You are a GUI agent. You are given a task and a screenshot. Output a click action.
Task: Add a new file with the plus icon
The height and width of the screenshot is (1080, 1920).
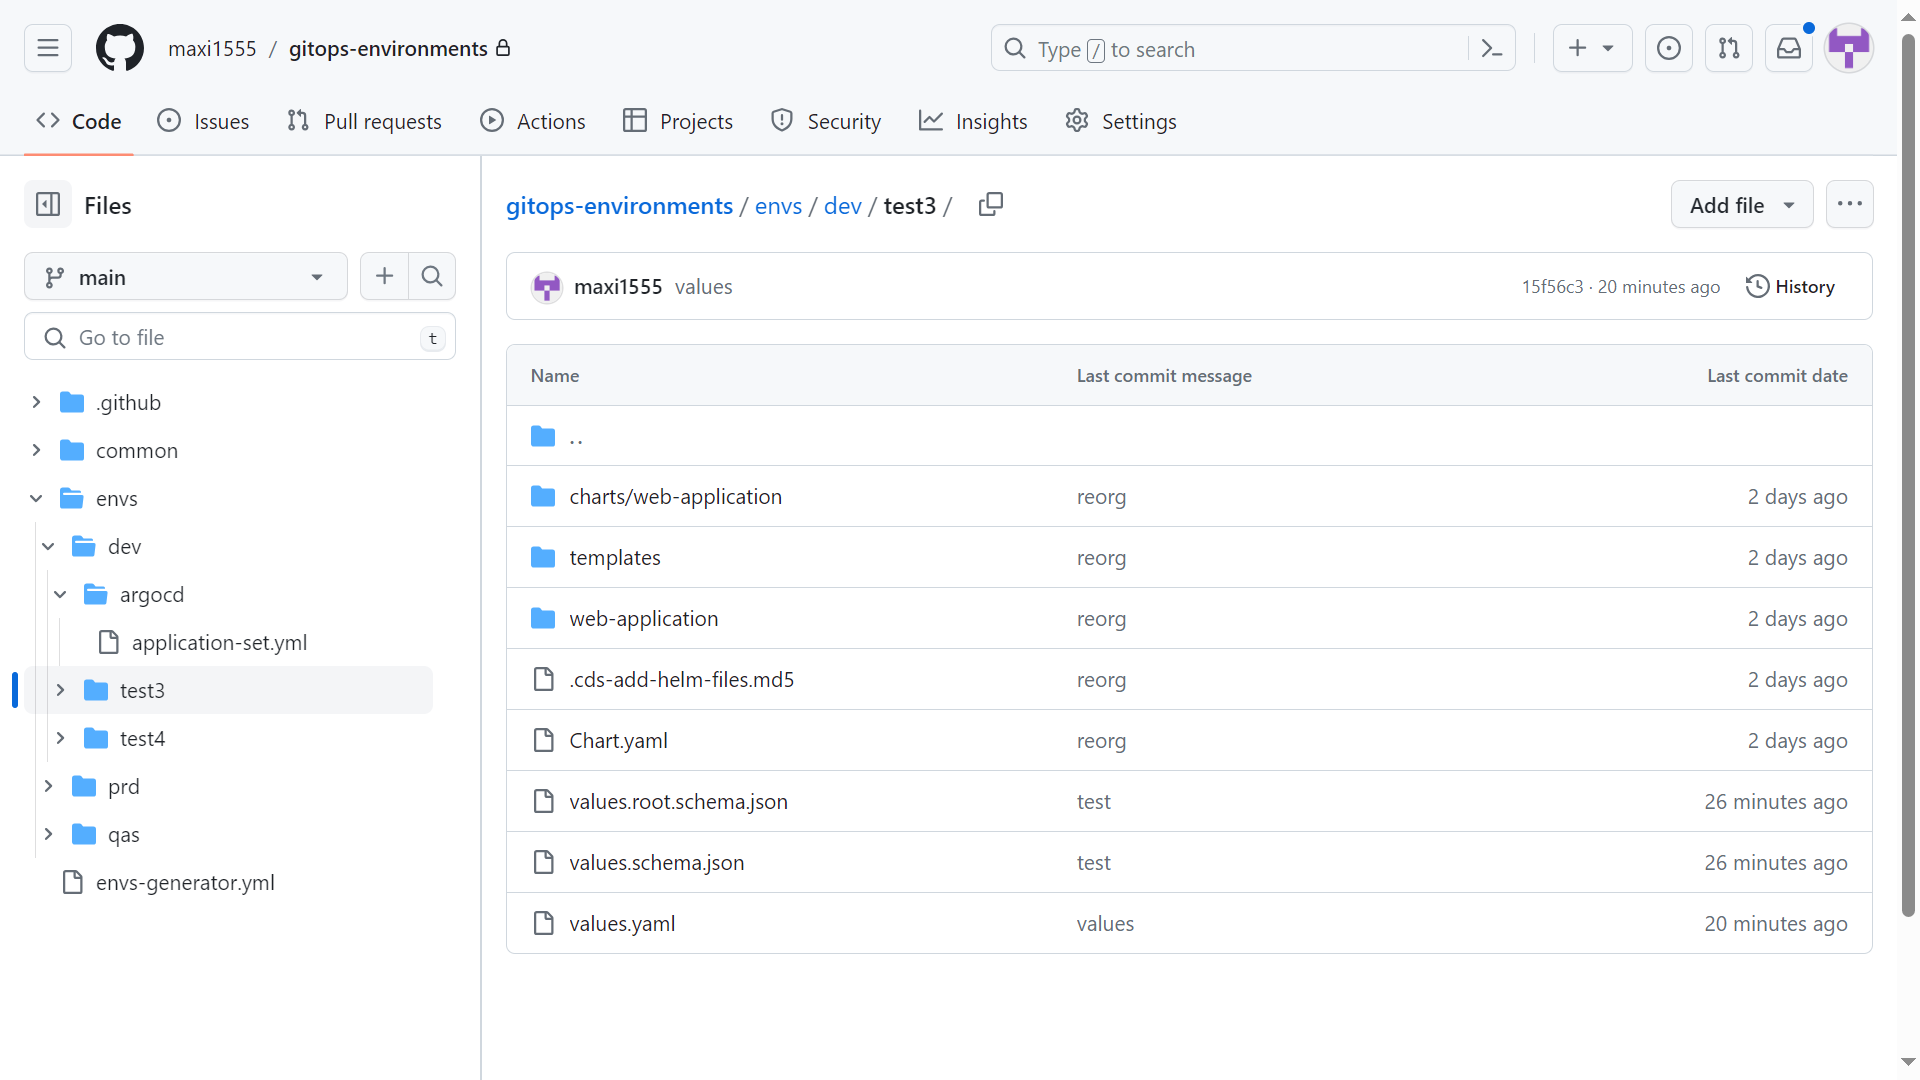coord(384,277)
